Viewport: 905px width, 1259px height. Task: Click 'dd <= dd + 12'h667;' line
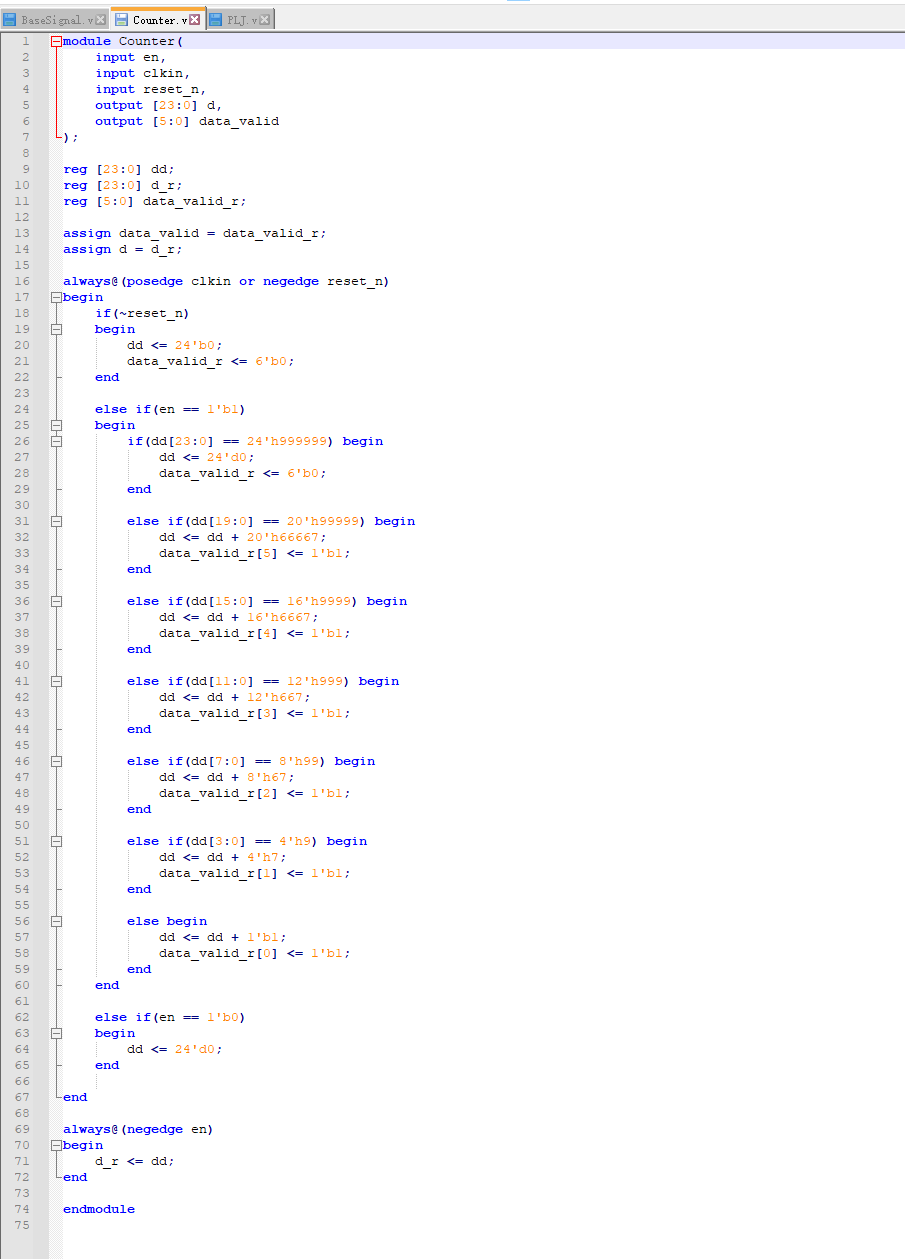235,697
